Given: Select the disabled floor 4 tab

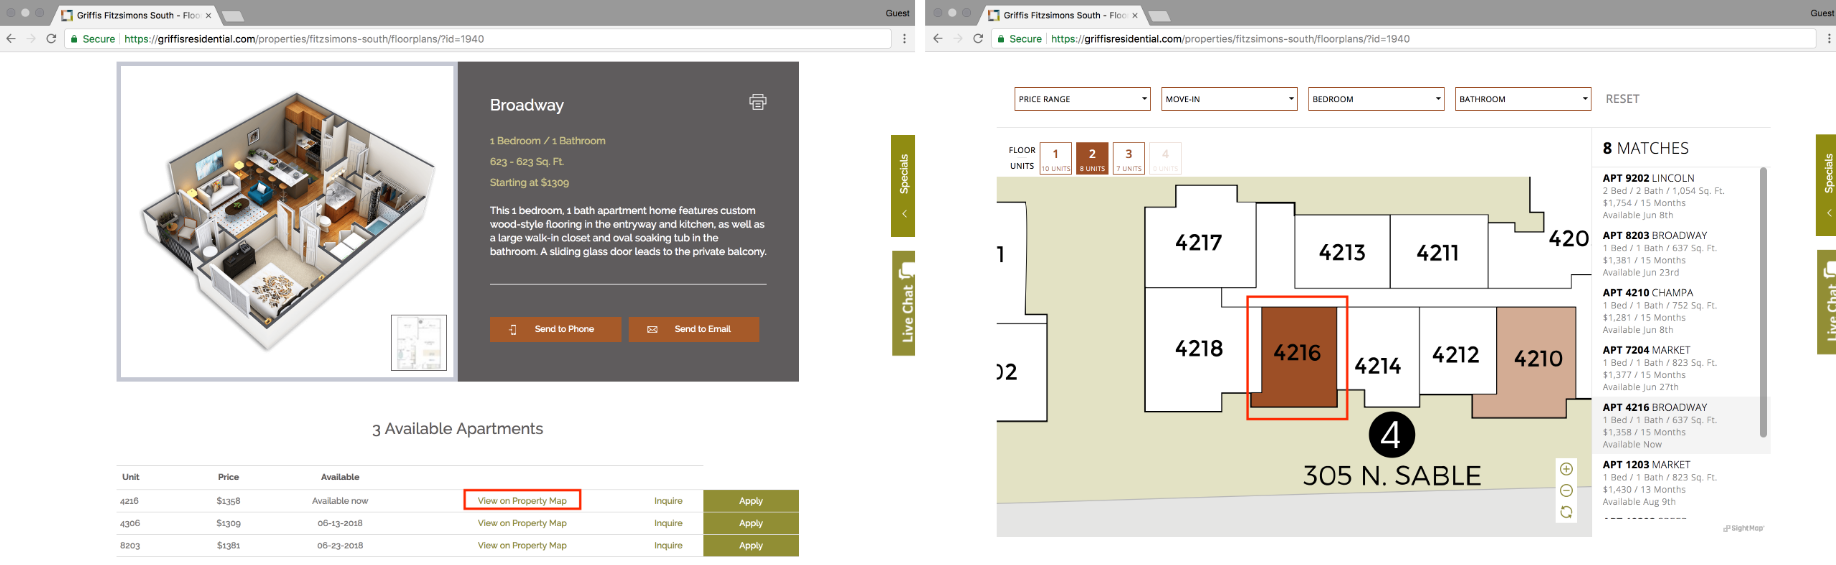Looking at the screenshot, I should point(1165,158).
